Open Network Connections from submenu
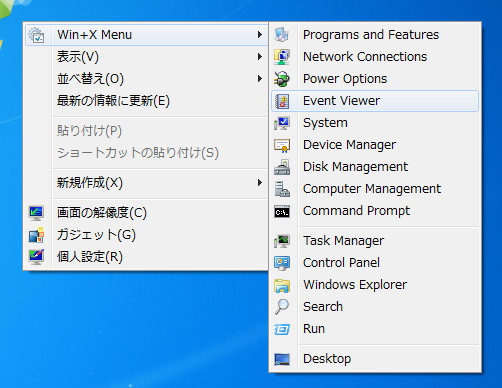 click(x=375, y=57)
